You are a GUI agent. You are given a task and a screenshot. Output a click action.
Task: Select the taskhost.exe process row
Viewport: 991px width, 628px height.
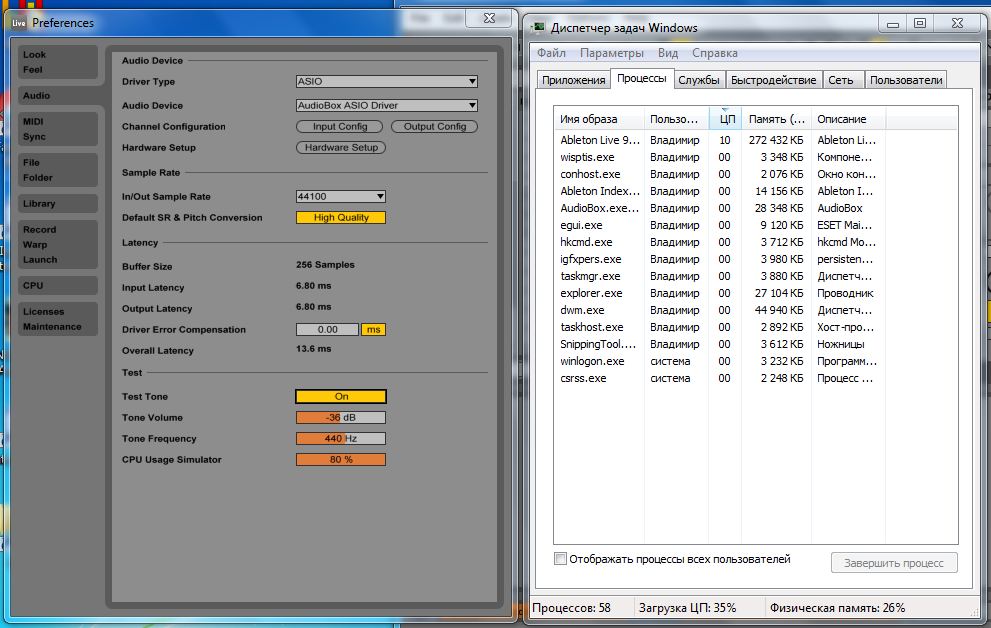(x=756, y=328)
